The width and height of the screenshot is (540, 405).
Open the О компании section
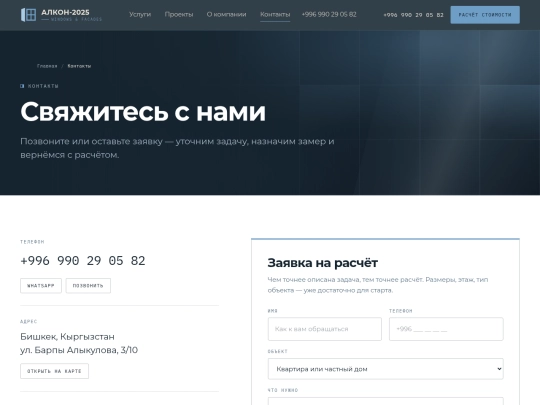tap(226, 14)
